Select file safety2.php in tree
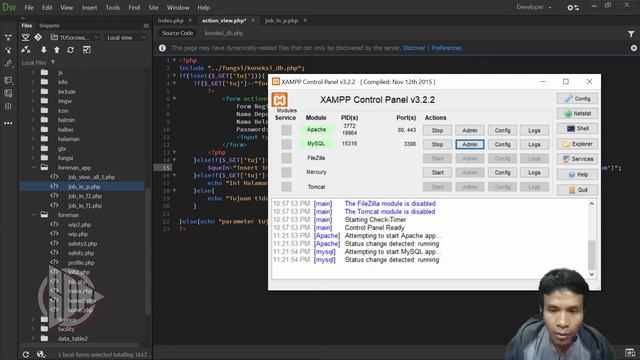This screenshot has height=360, width=640. (x=82, y=244)
